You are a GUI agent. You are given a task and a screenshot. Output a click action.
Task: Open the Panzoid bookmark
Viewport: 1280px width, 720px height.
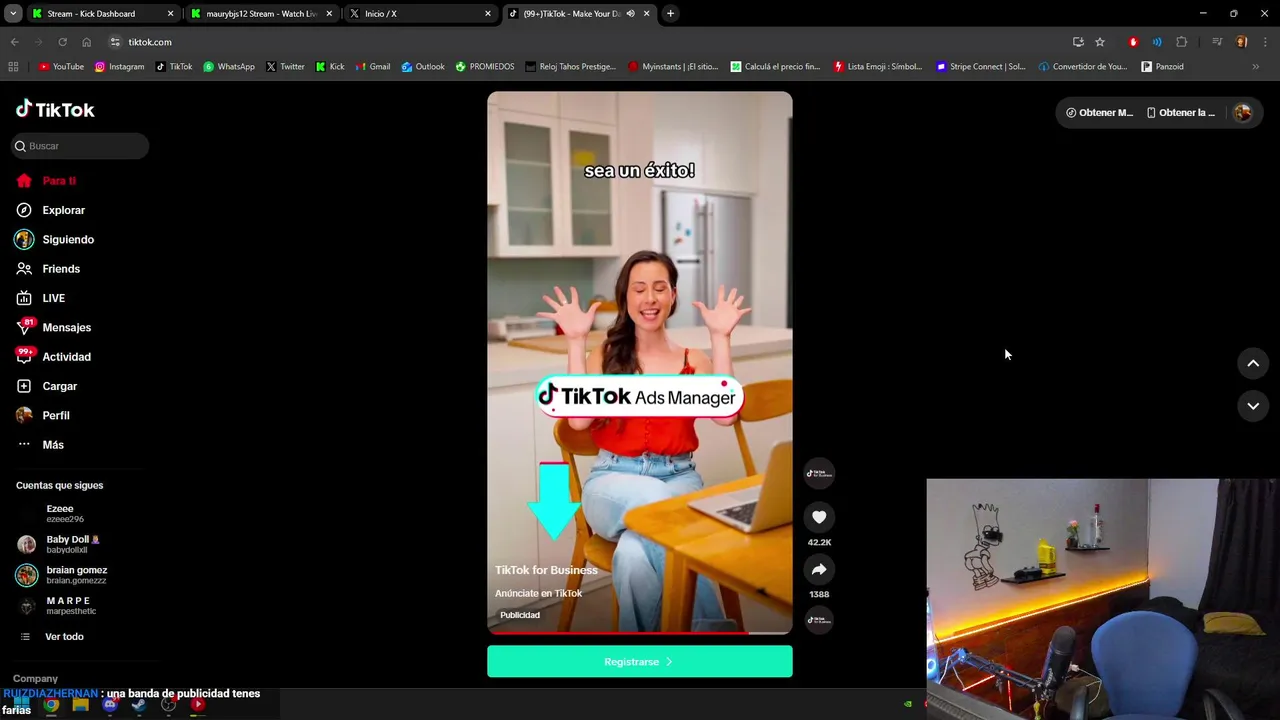click(x=1162, y=67)
